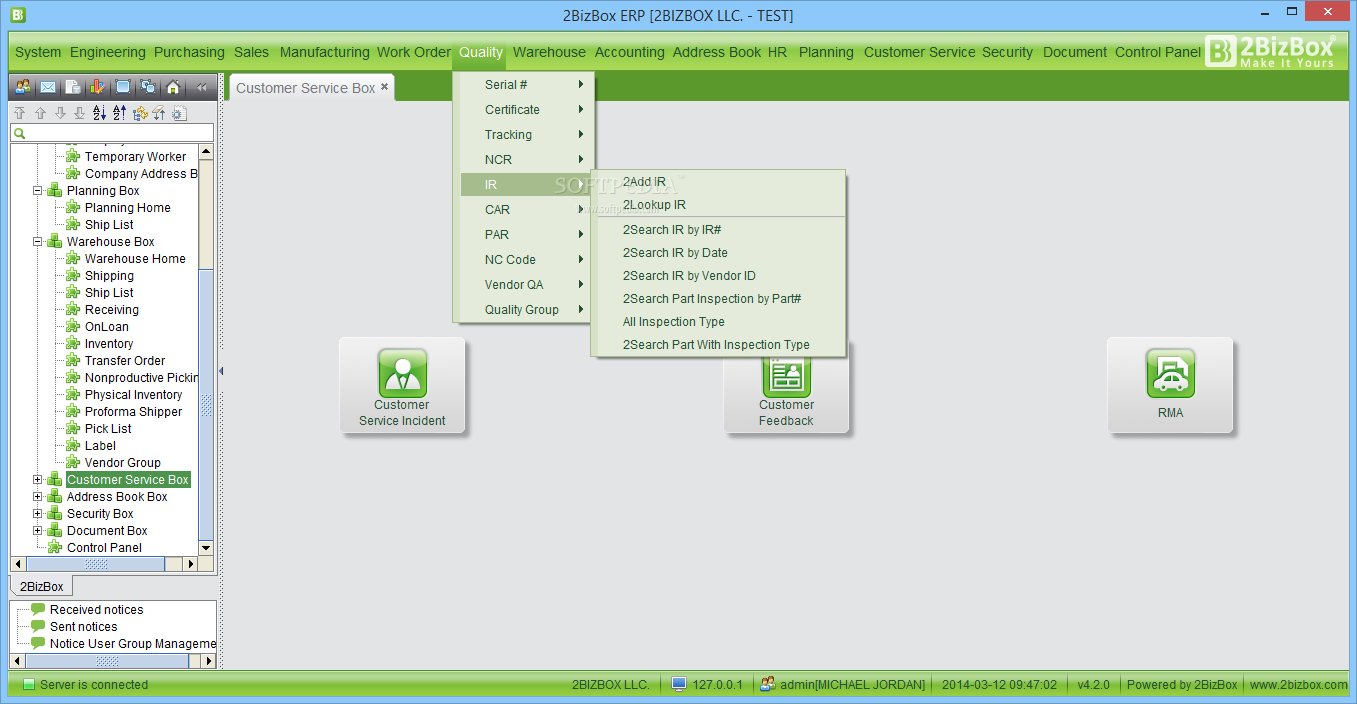Open the envelope mail icon in sidebar toolbar
The height and width of the screenshot is (704, 1357).
pos(47,87)
